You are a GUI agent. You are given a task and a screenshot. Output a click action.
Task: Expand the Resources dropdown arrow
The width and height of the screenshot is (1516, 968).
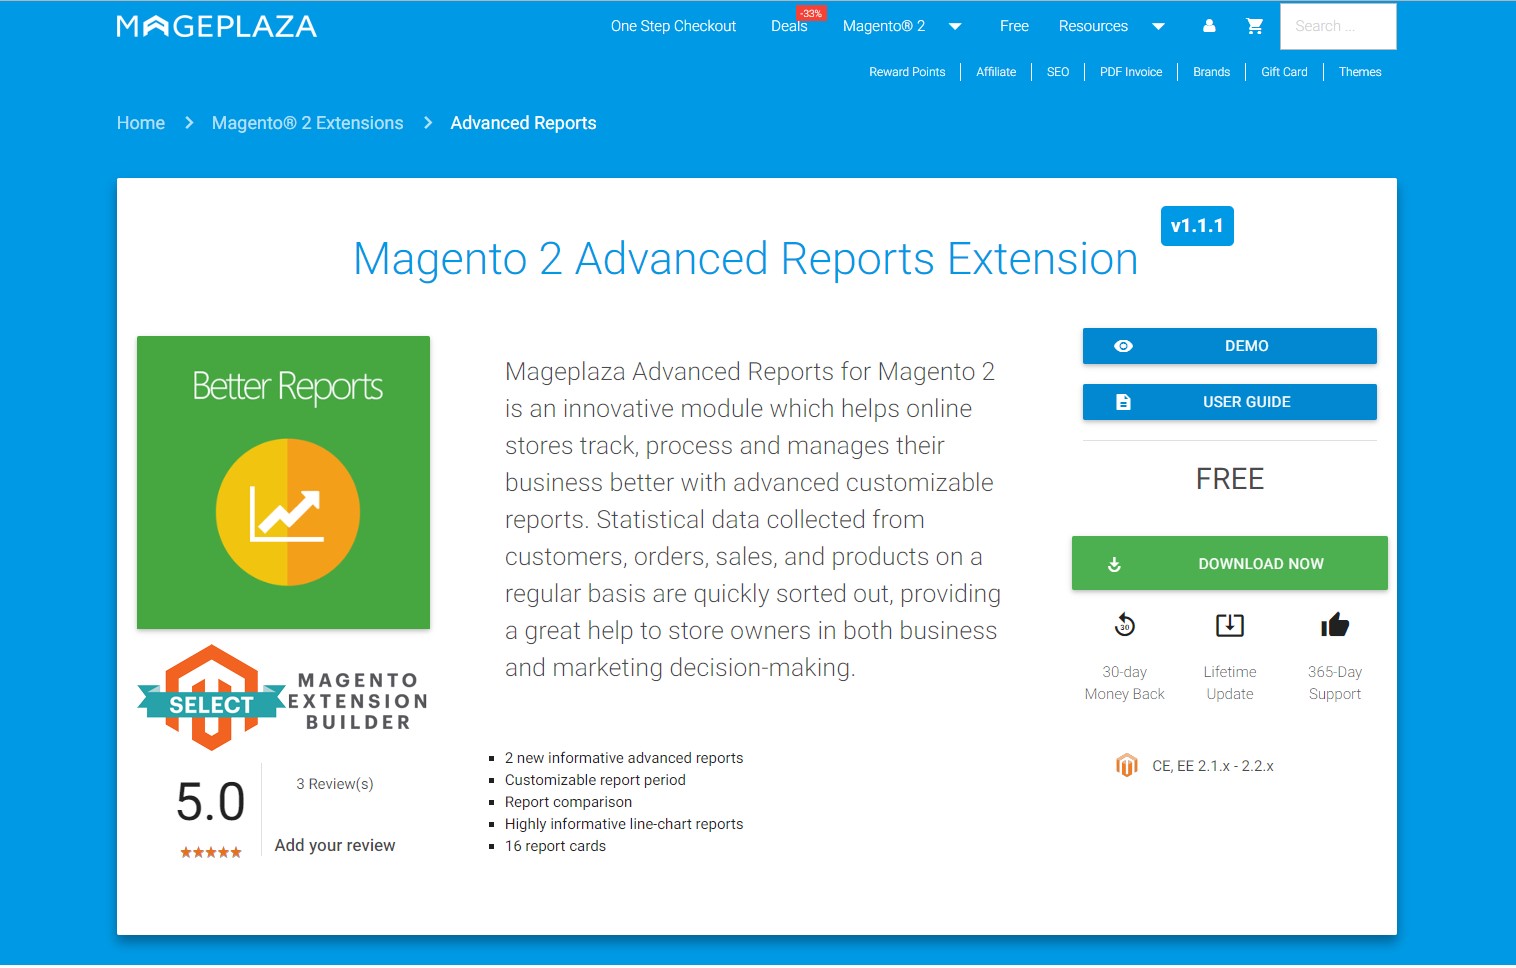click(1158, 26)
